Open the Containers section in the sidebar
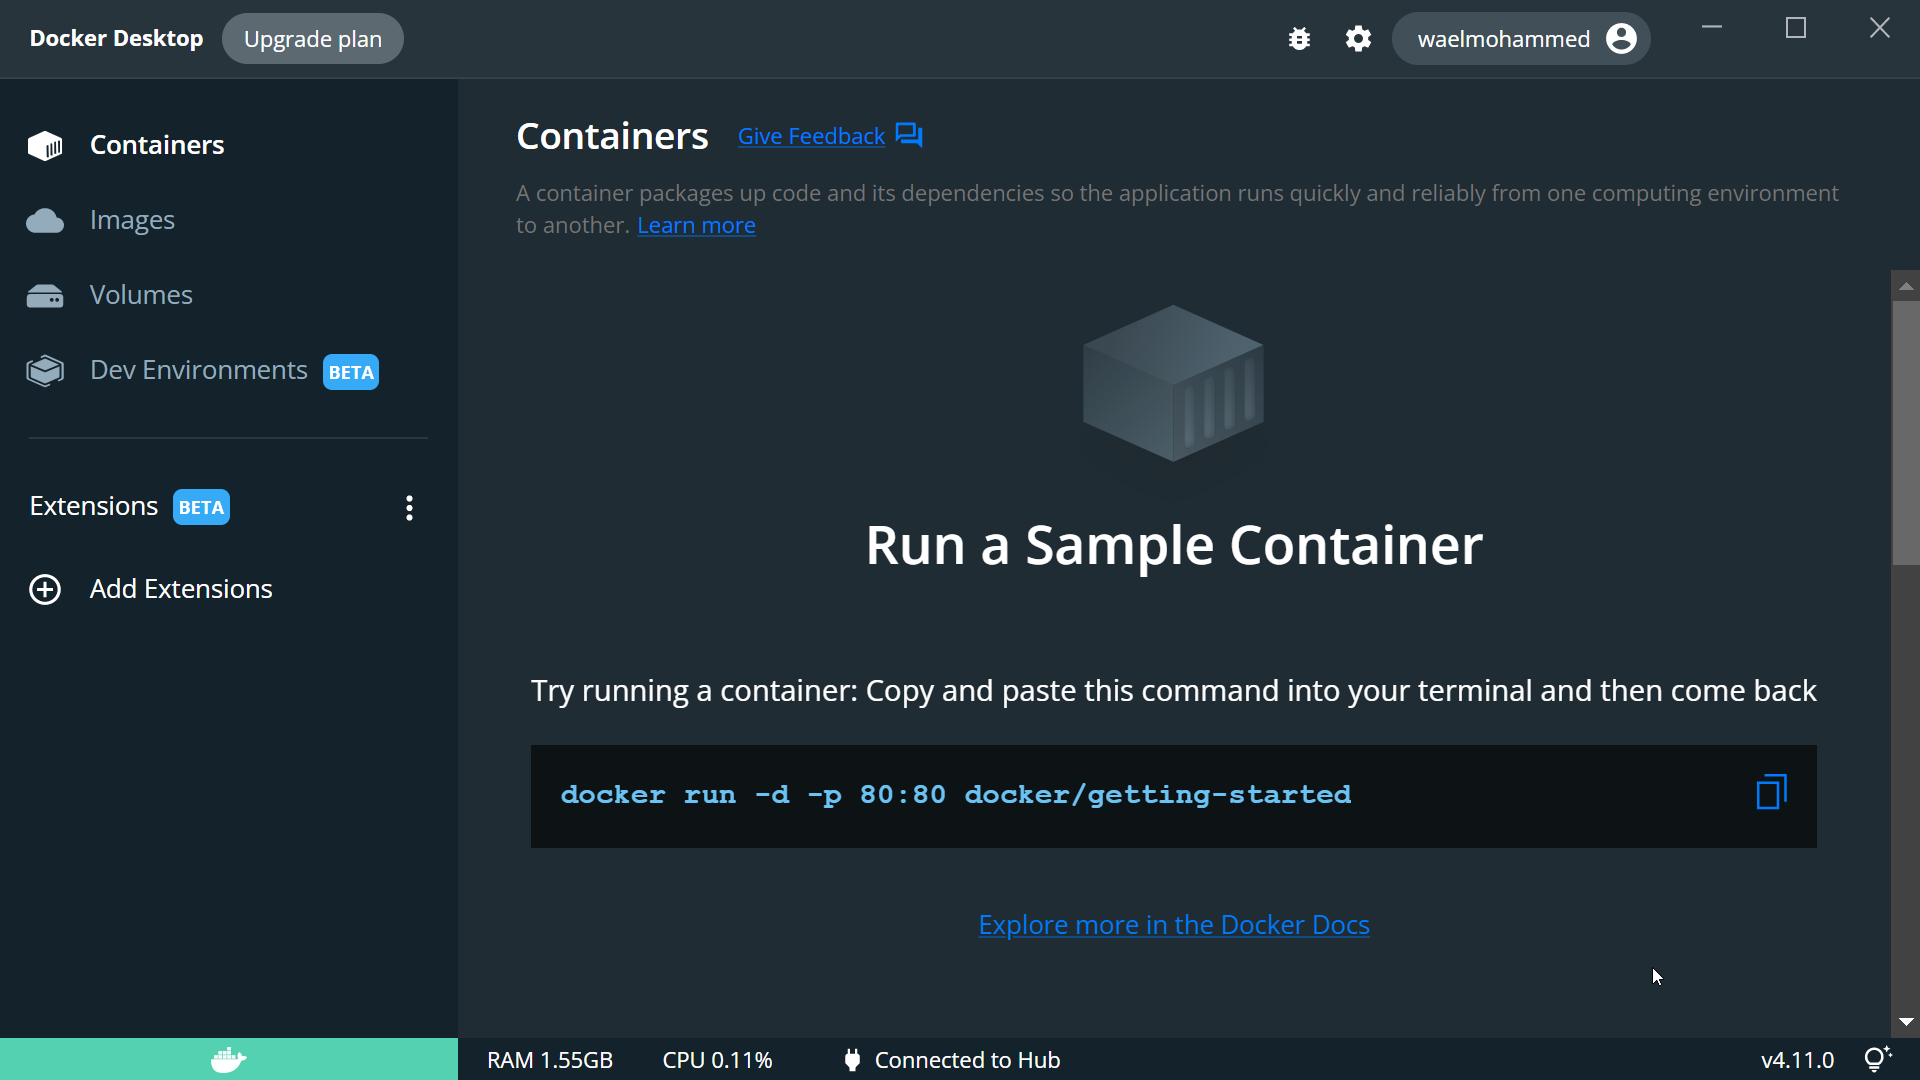 [157, 145]
